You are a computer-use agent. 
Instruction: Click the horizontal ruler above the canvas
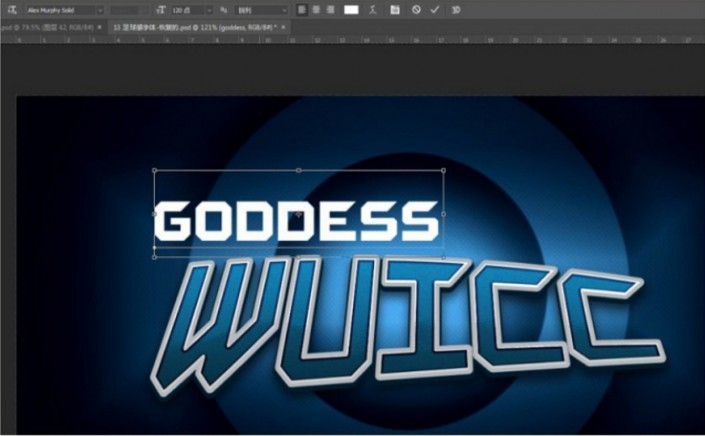point(352,40)
